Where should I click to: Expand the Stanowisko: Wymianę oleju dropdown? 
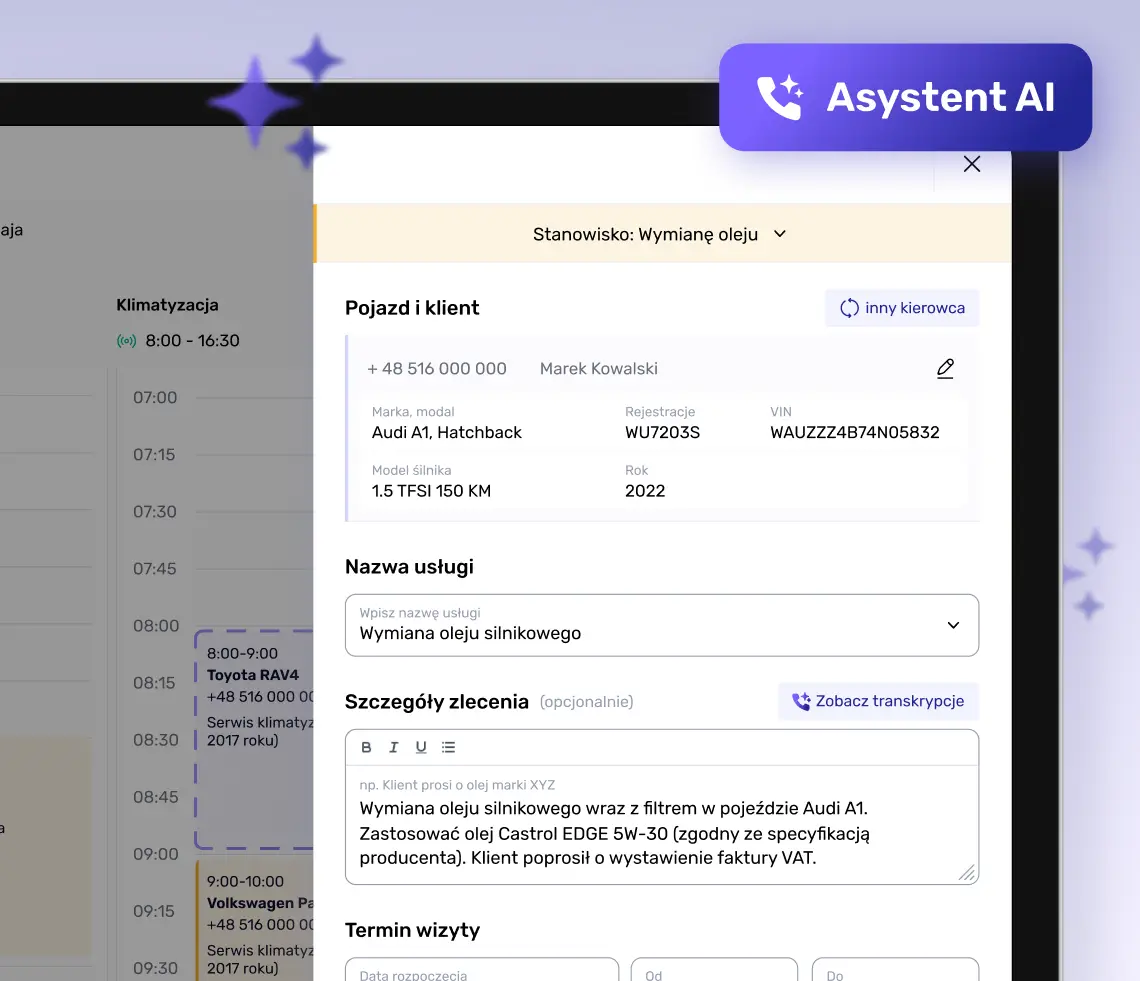pos(662,234)
